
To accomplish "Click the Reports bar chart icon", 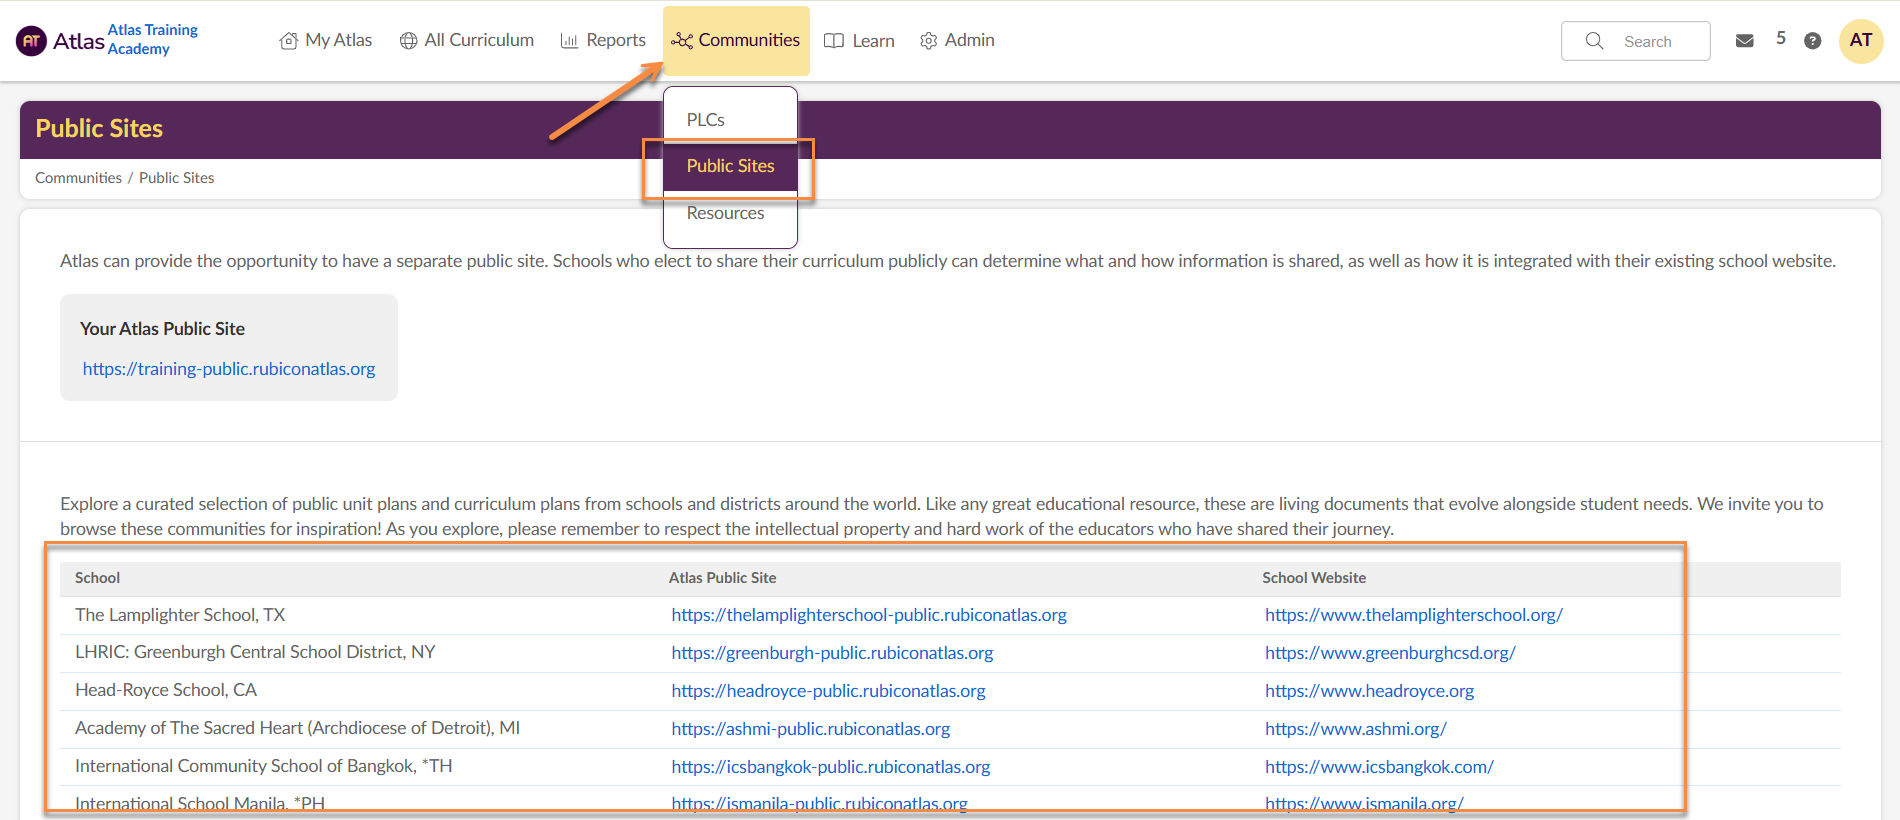I will point(569,41).
